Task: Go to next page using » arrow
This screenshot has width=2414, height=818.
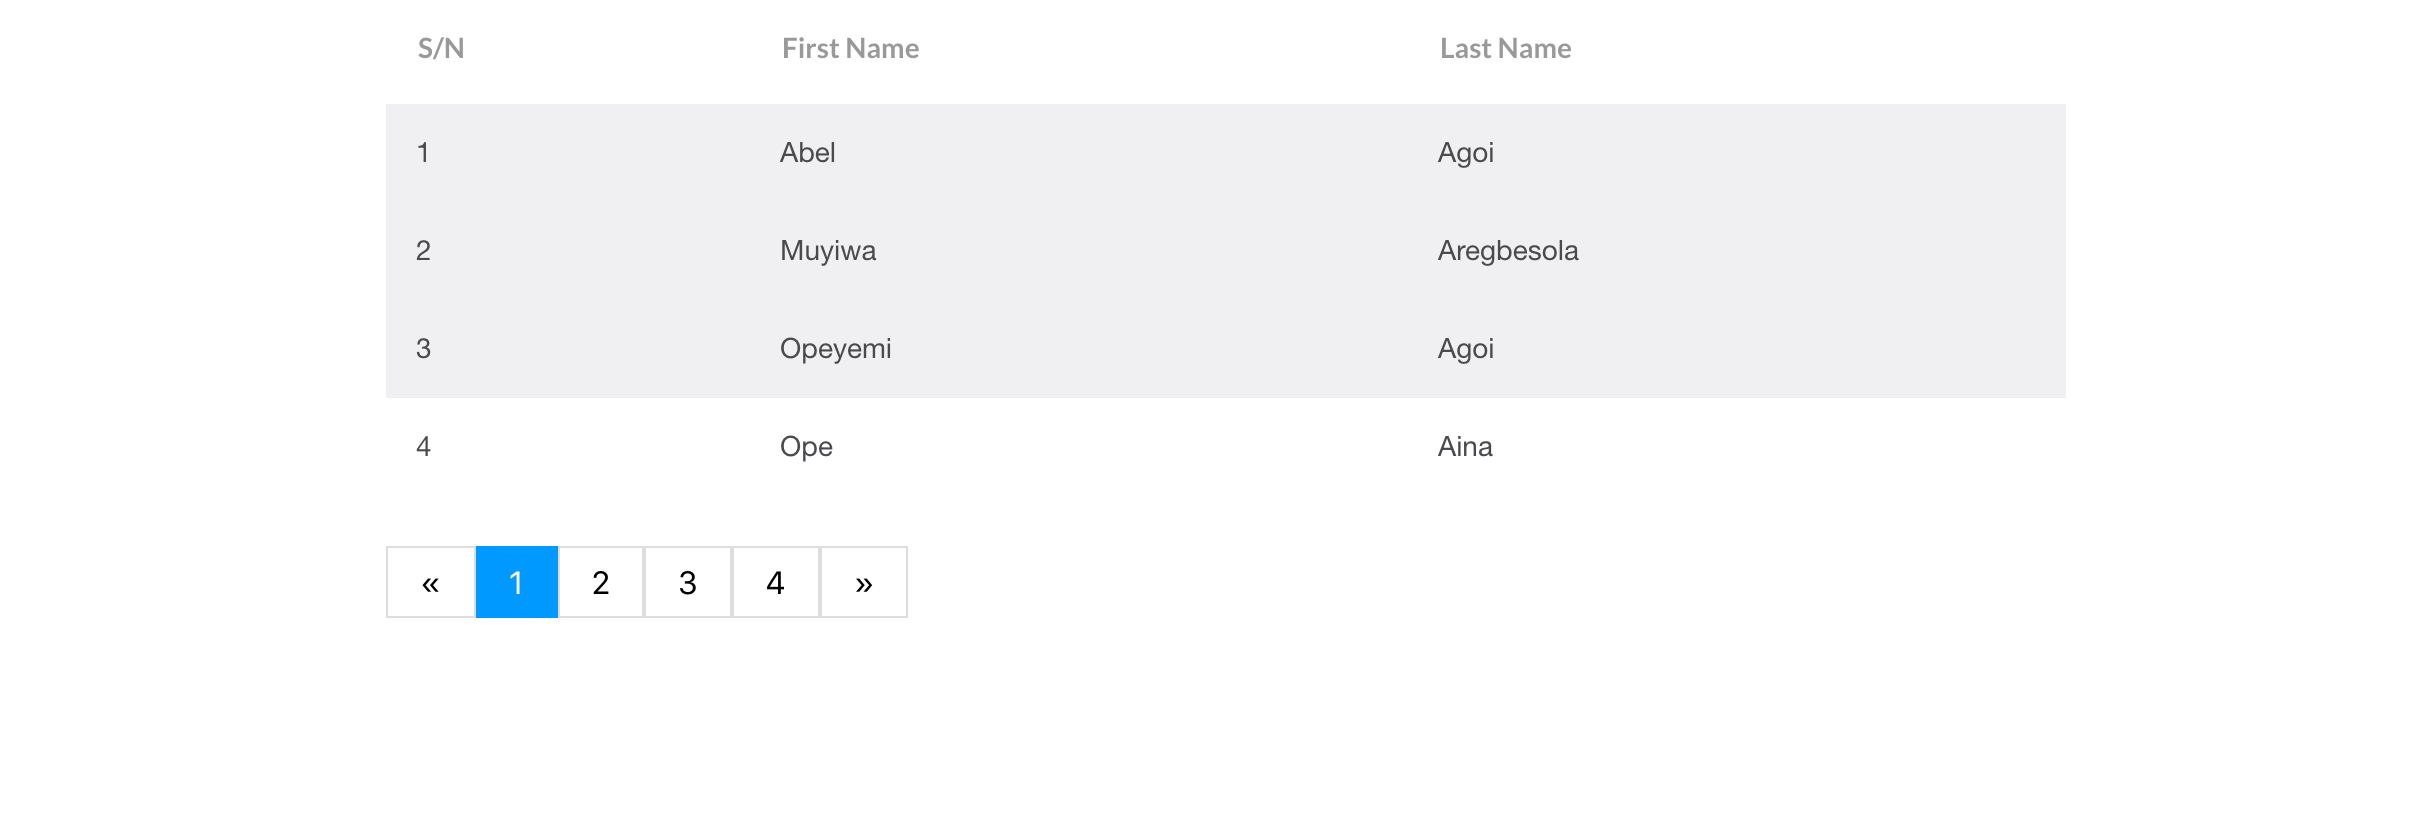Action: point(862,581)
